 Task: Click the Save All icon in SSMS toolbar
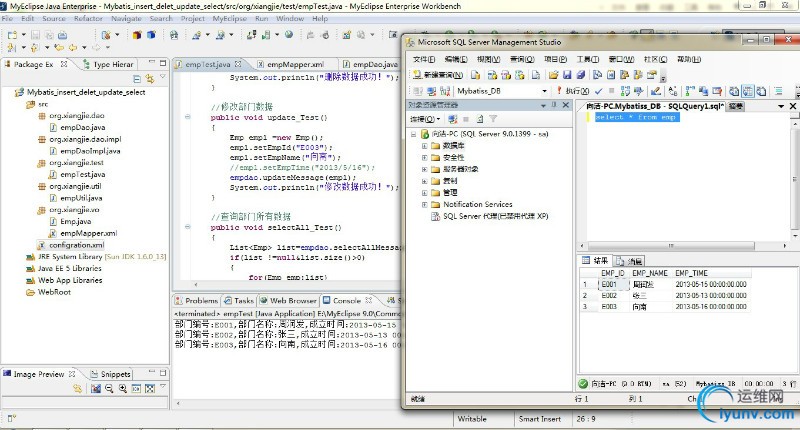581,75
